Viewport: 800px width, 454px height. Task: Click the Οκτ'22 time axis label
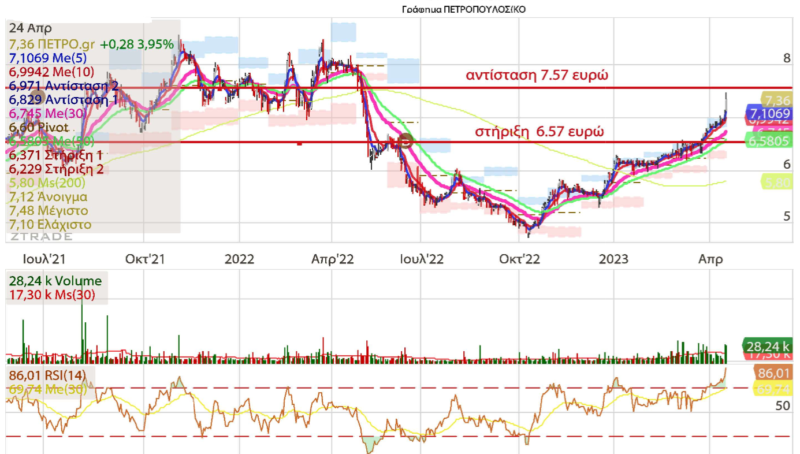pyautogui.click(x=520, y=258)
